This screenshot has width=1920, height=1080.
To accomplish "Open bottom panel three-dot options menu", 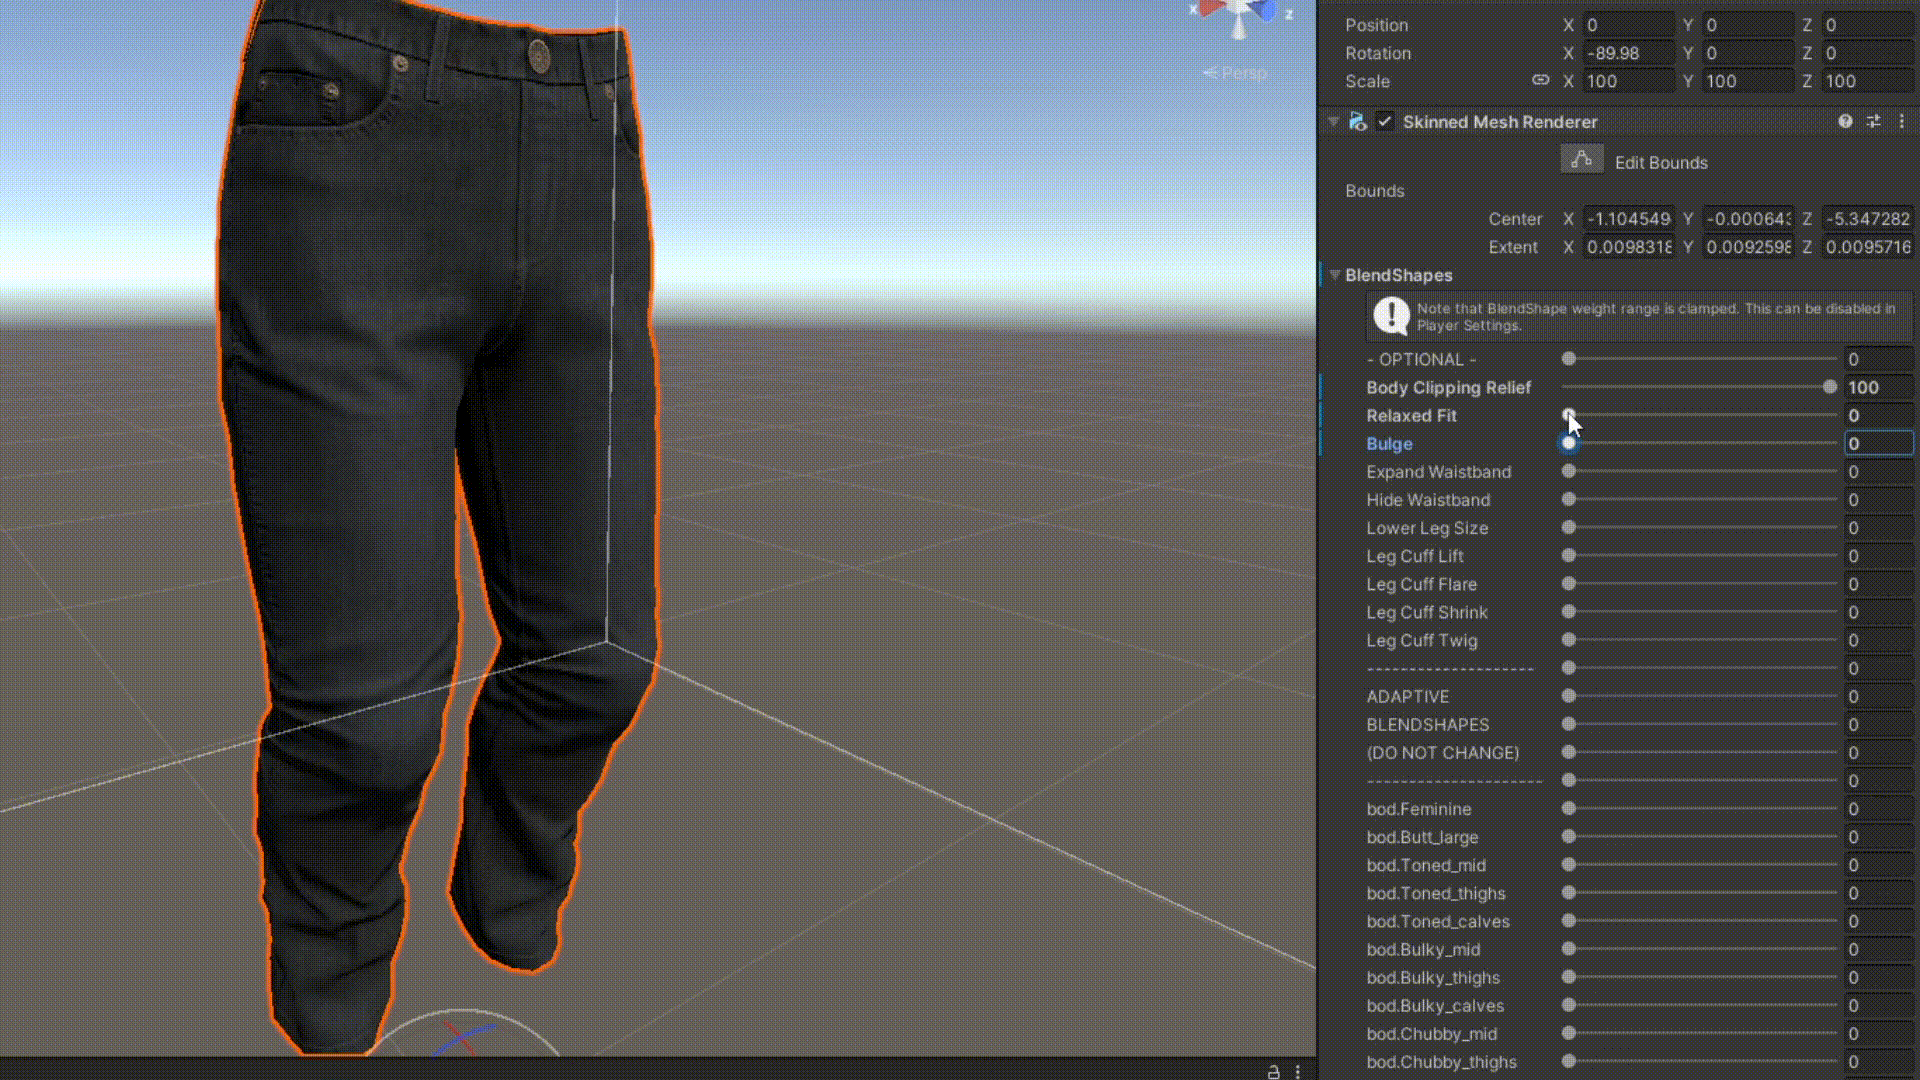I will [1298, 1071].
